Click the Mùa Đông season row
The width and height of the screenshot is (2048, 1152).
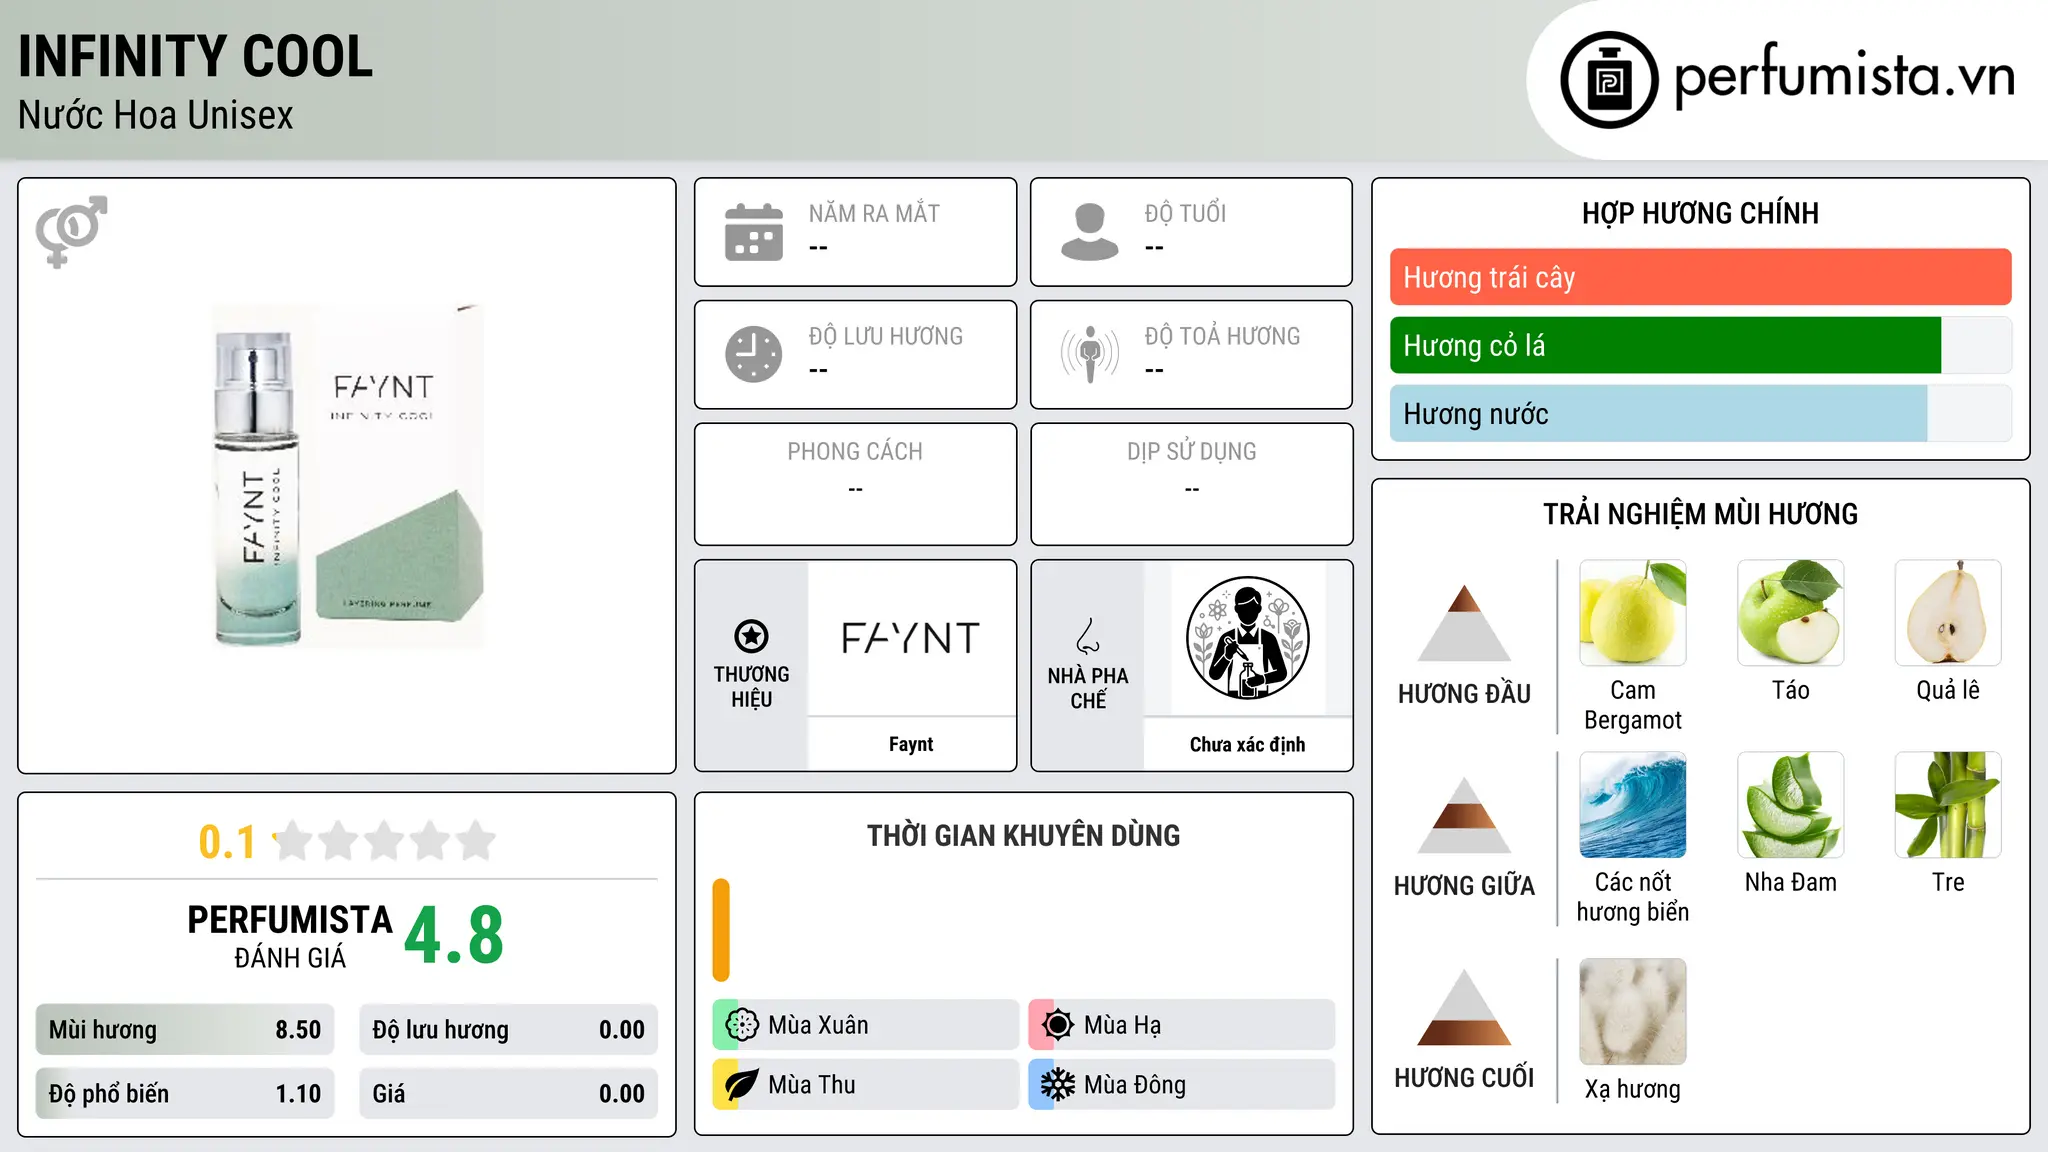[1182, 1085]
